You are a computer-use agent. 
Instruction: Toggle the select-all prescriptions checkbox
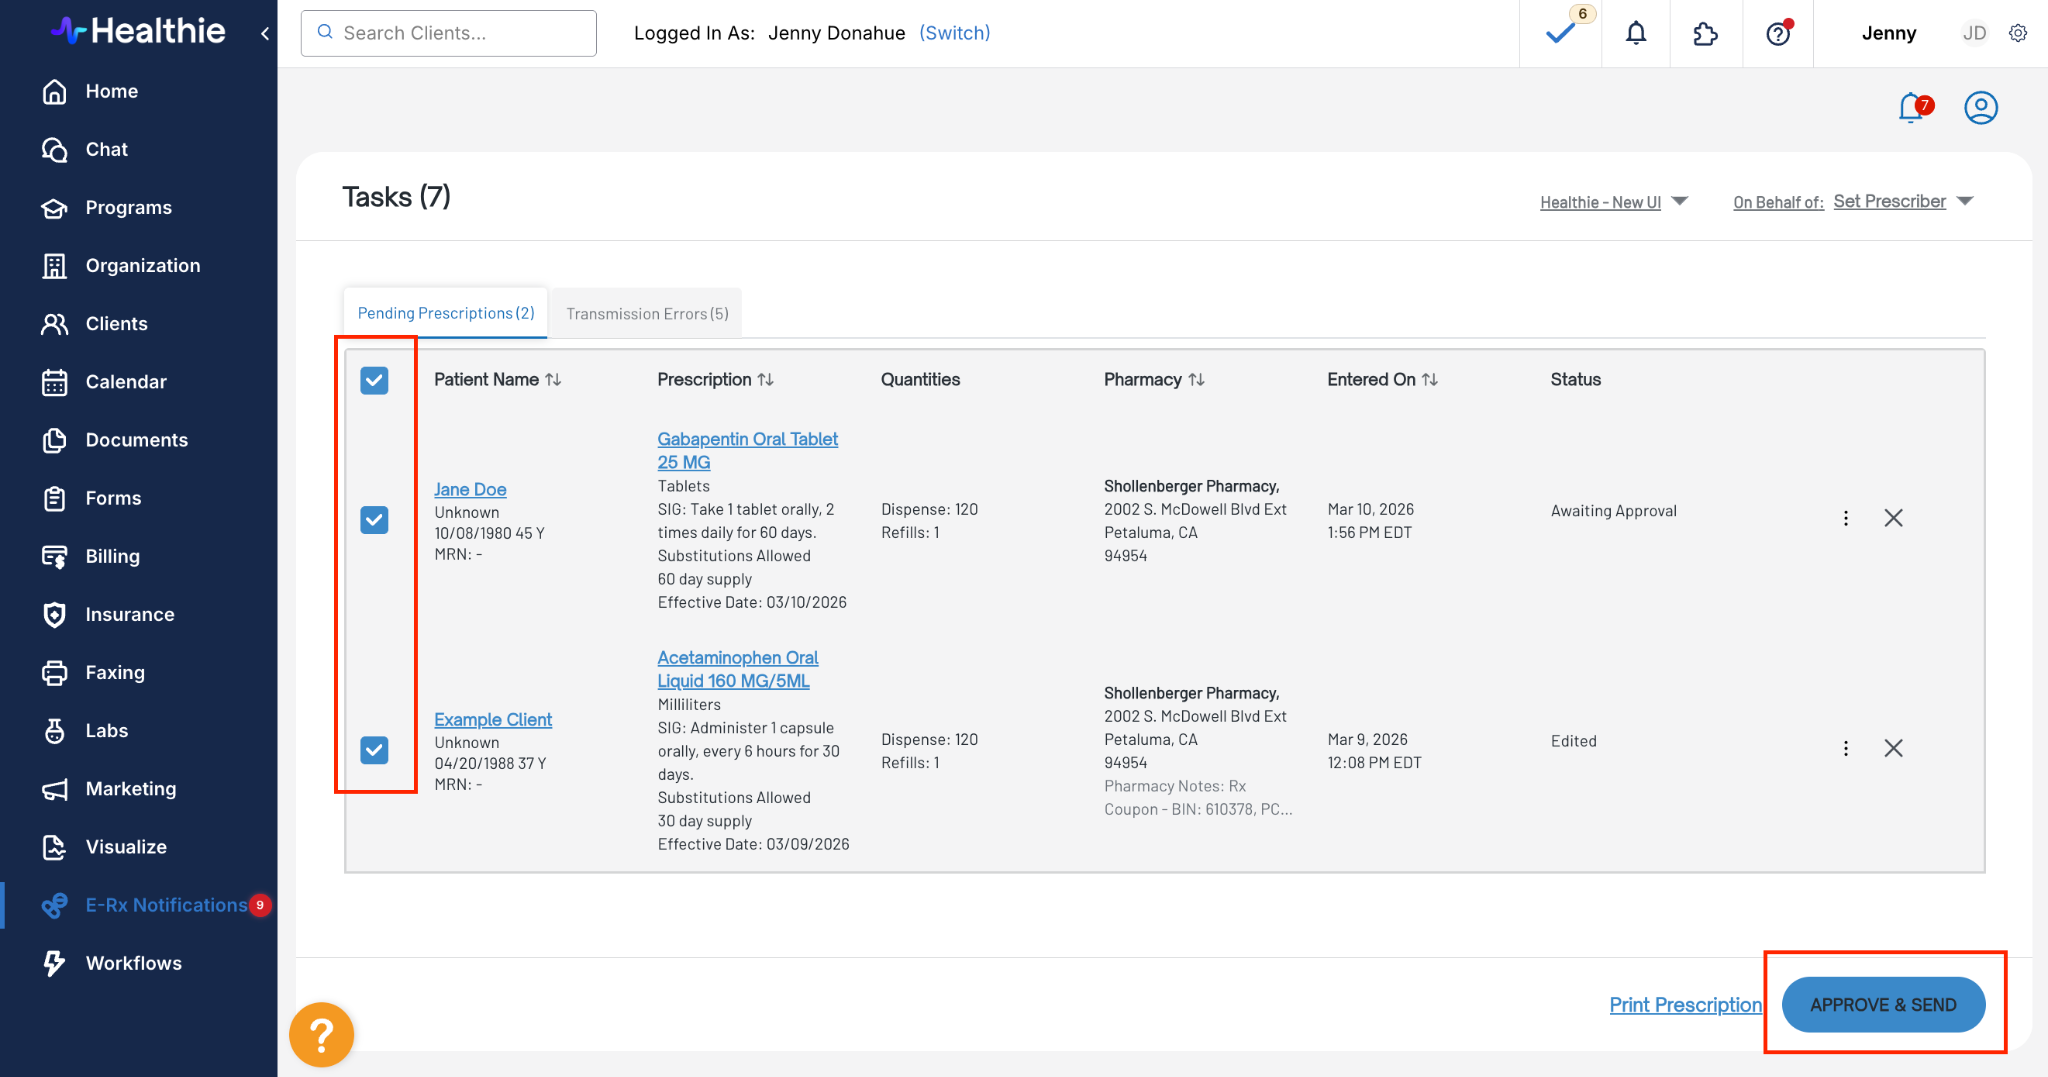[x=374, y=380]
